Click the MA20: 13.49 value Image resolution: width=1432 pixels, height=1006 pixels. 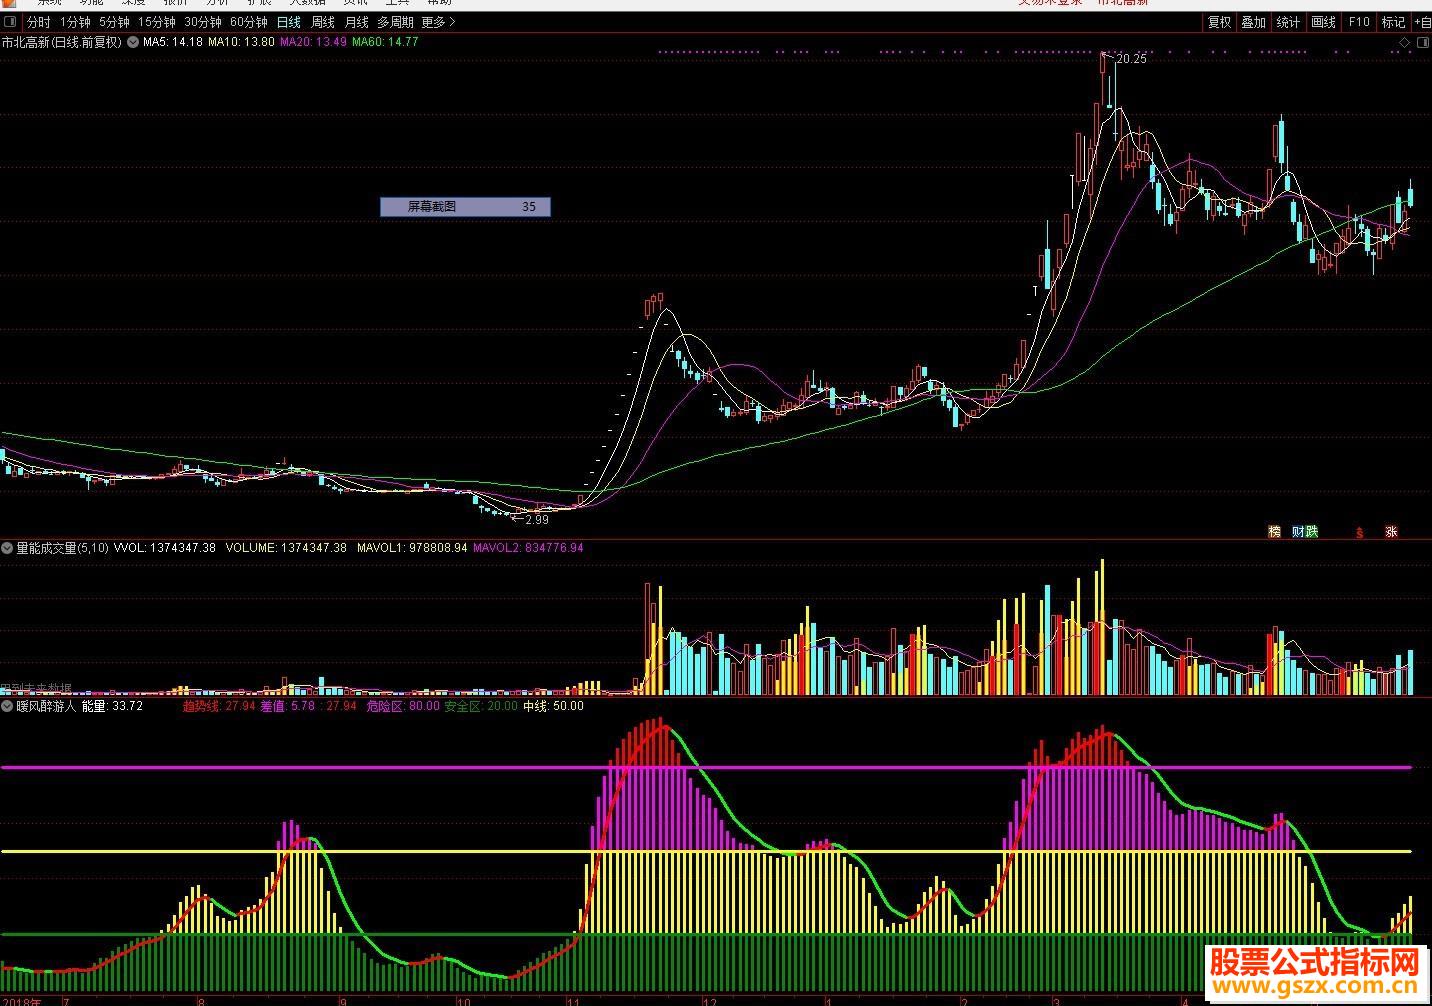point(314,42)
